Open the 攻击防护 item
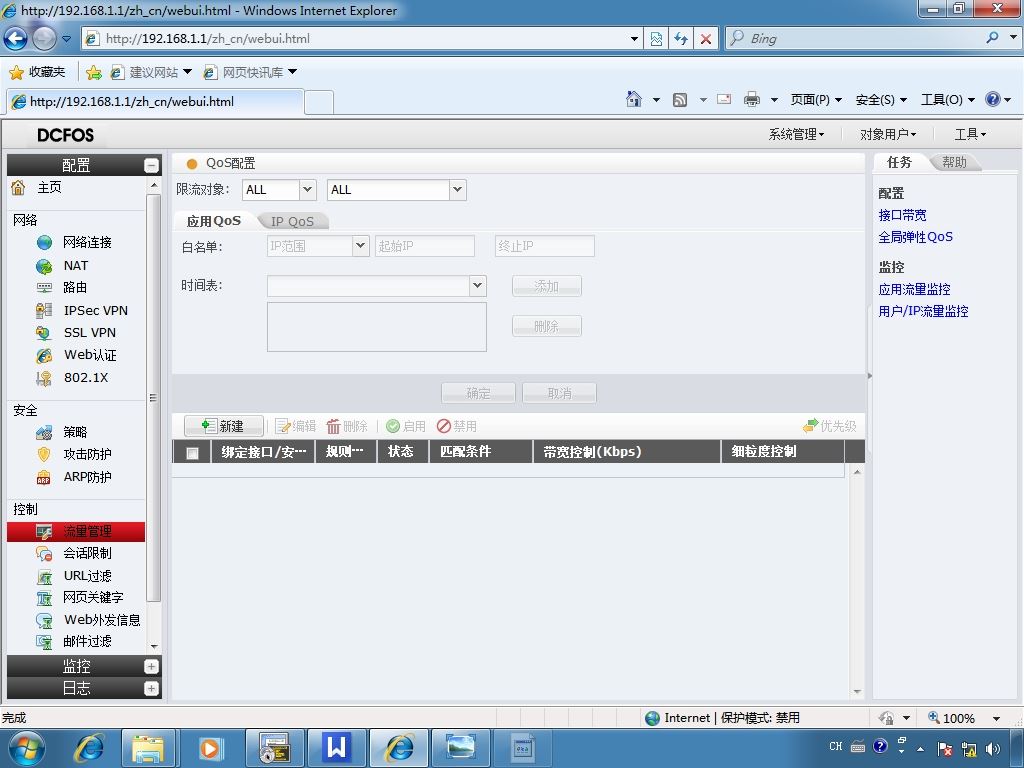This screenshot has width=1024, height=768. [x=88, y=455]
